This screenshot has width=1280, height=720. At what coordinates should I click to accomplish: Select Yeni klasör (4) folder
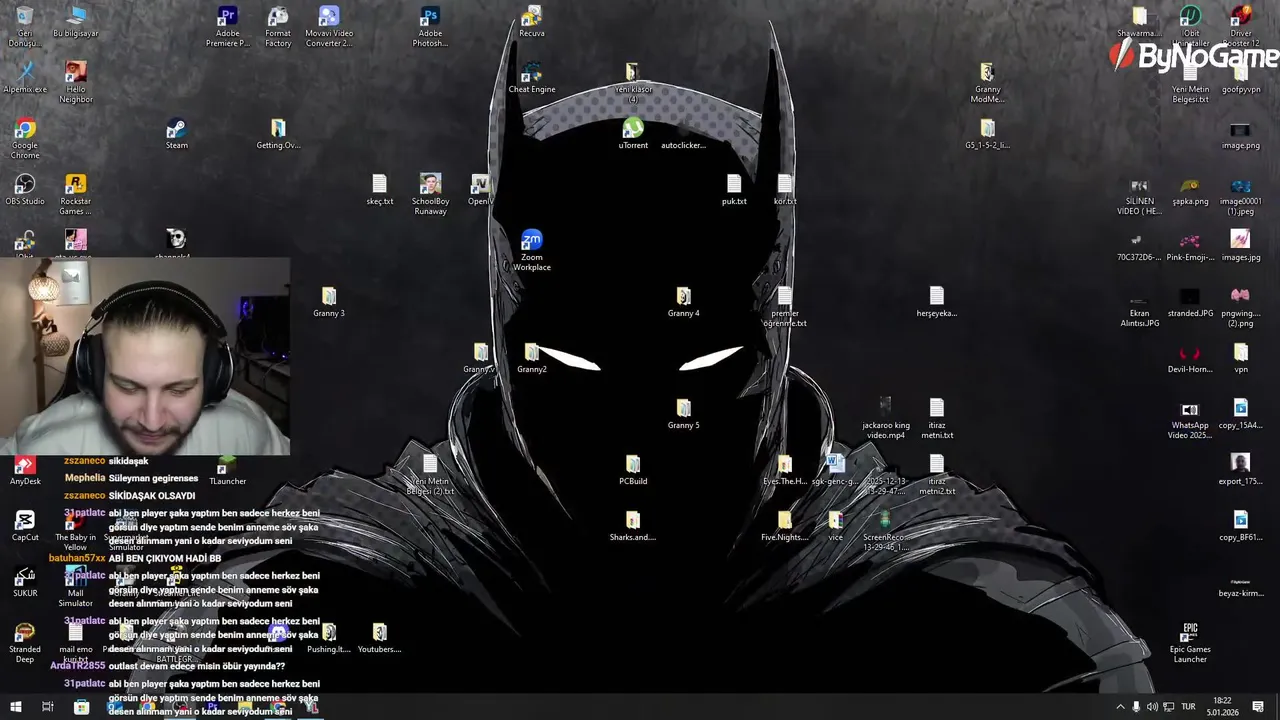pyautogui.click(x=633, y=82)
